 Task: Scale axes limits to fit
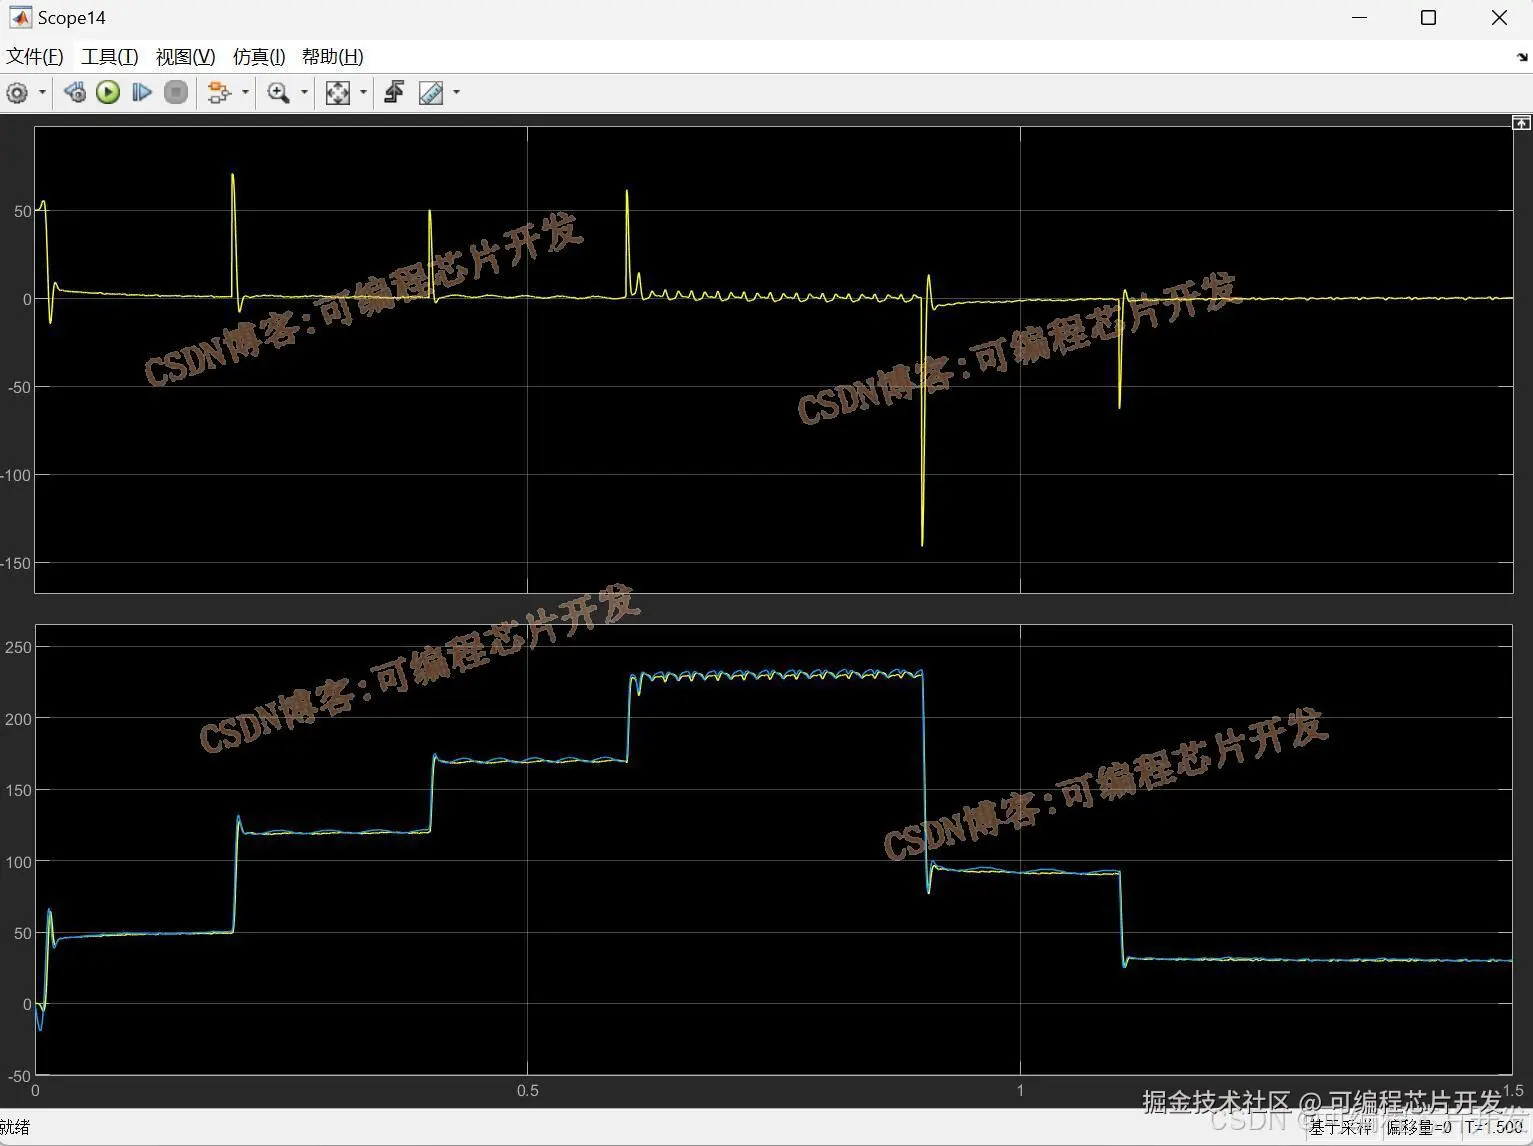click(x=338, y=93)
